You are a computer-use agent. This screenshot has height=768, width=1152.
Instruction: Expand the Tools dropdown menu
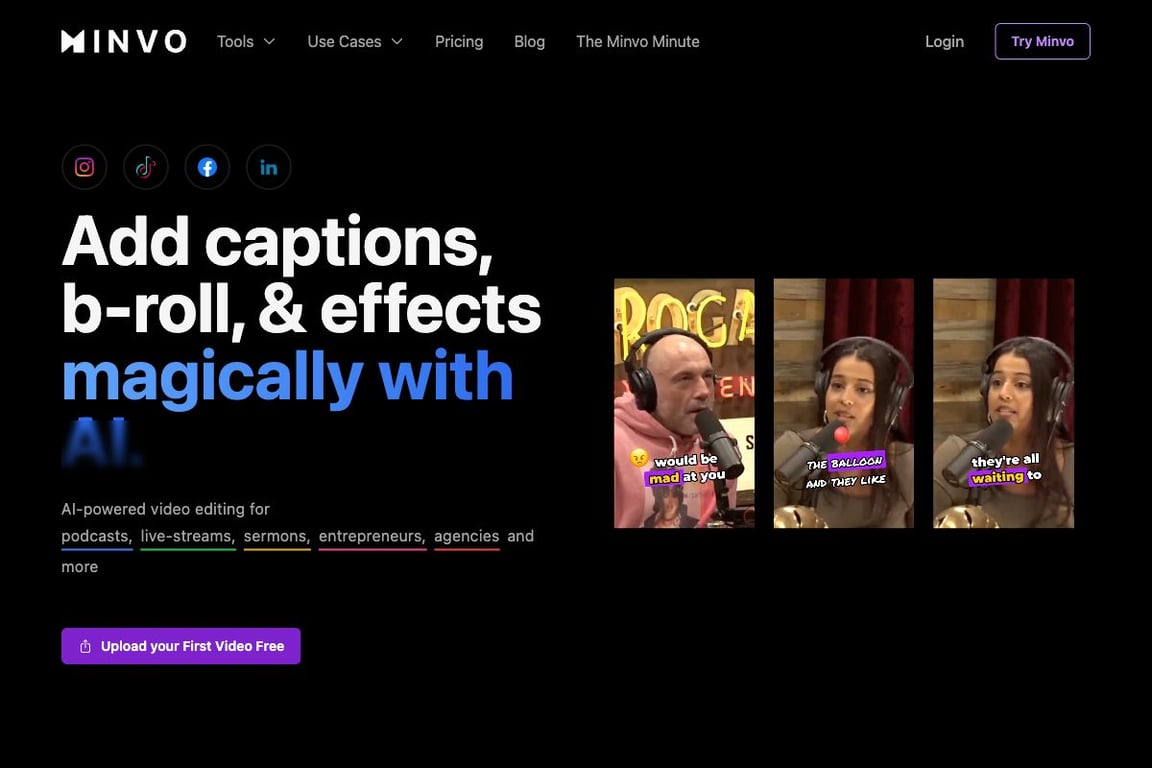[246, 42]
